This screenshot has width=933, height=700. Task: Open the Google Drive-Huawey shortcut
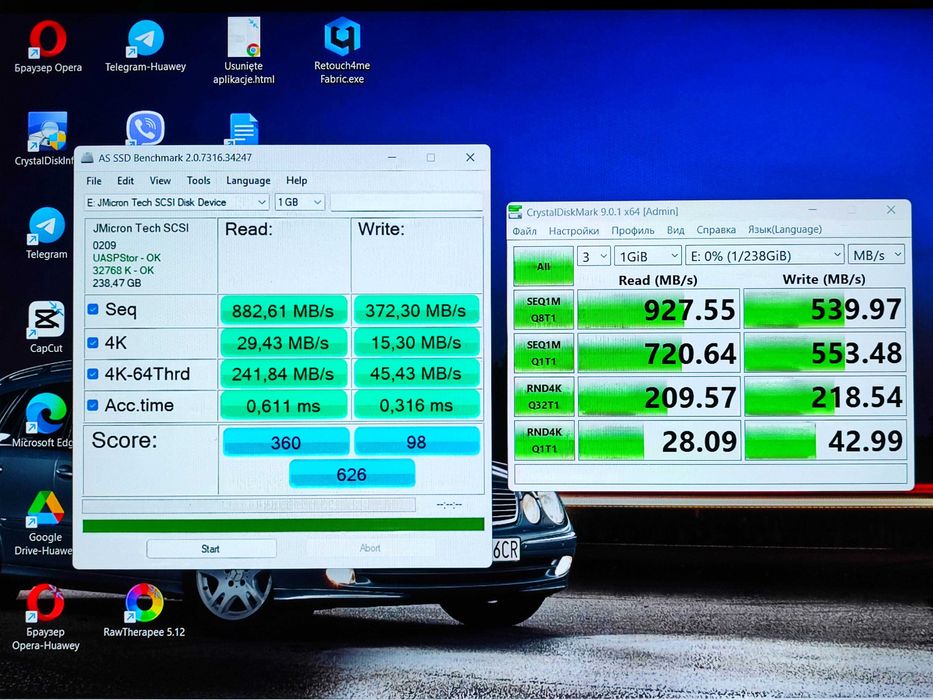coord(45,524)
